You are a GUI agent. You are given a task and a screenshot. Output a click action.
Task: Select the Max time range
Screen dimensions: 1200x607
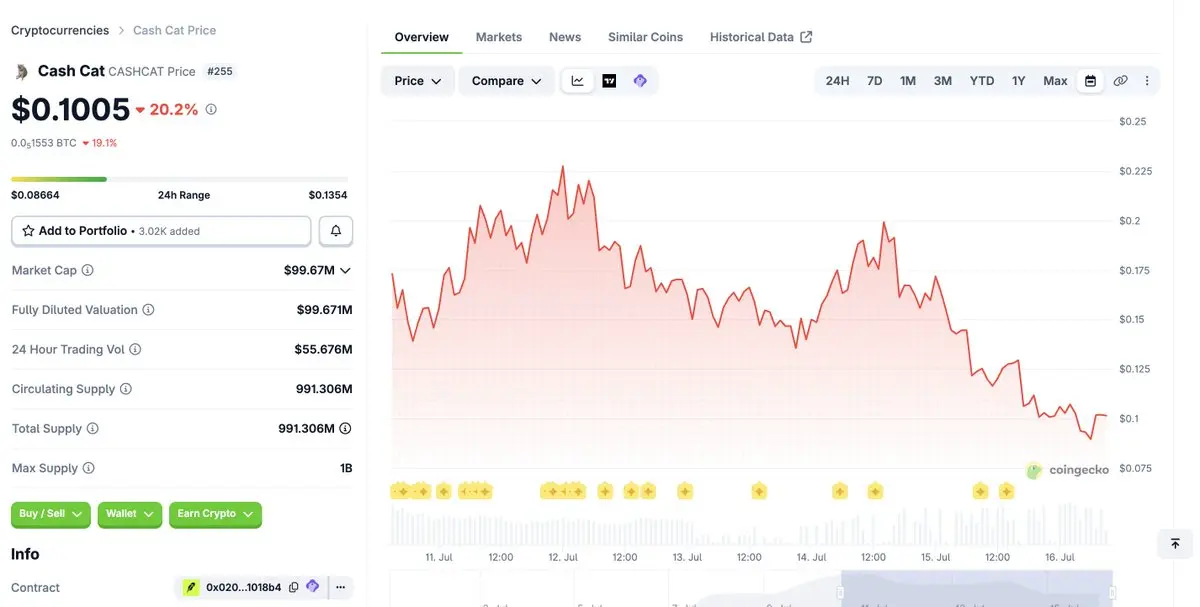pyautogui.click(x=1055, y=81)
